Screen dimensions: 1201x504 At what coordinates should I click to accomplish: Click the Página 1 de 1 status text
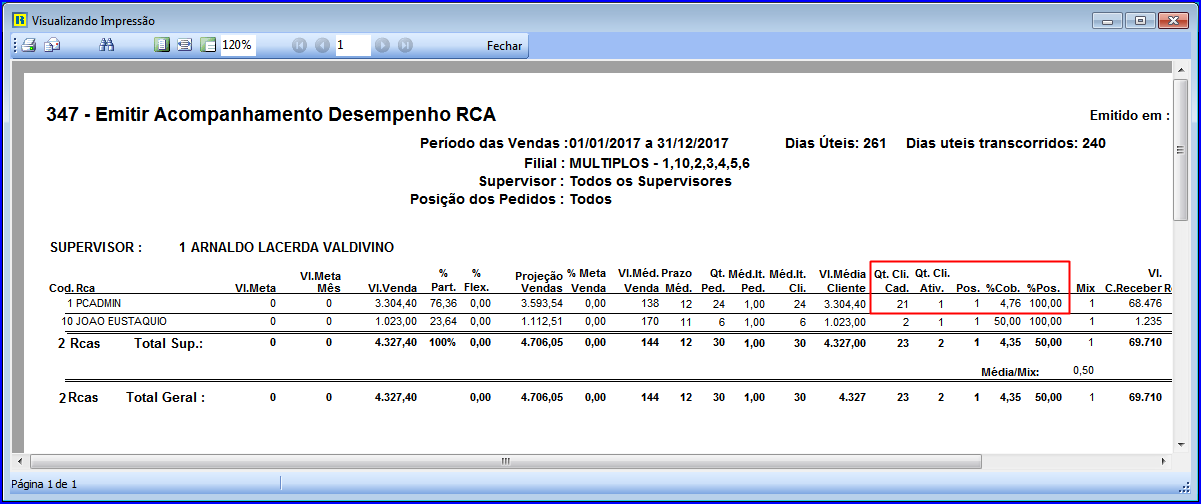(x=44, y=484)
